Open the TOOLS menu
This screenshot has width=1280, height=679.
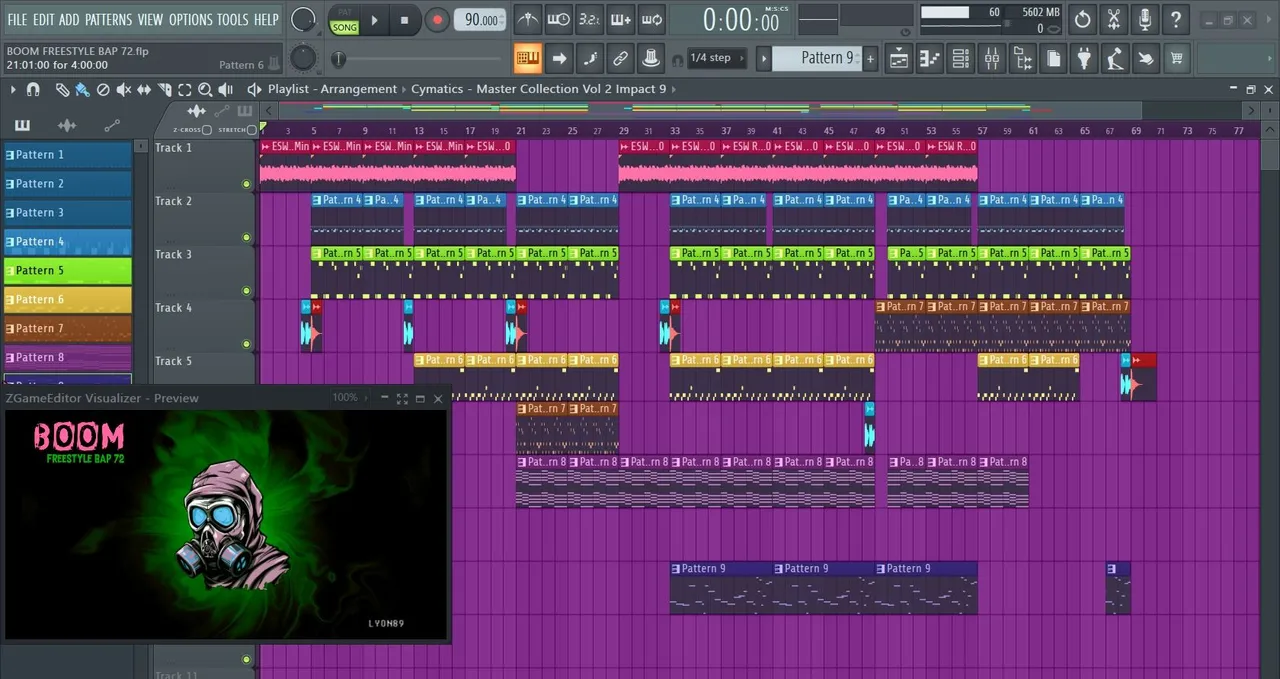(233, 19)
